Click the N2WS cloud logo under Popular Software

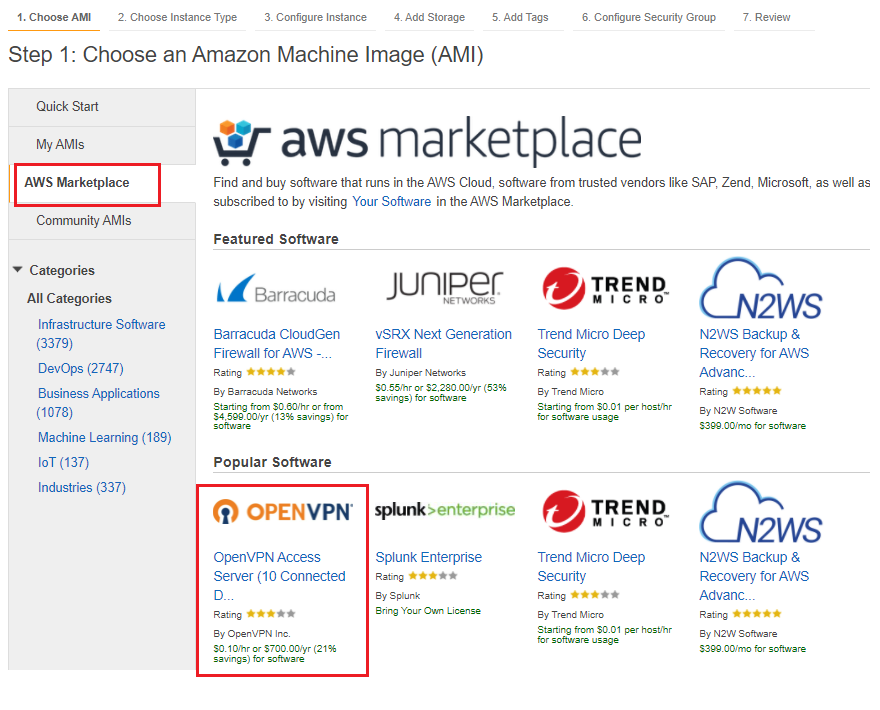tap(760, 511)
